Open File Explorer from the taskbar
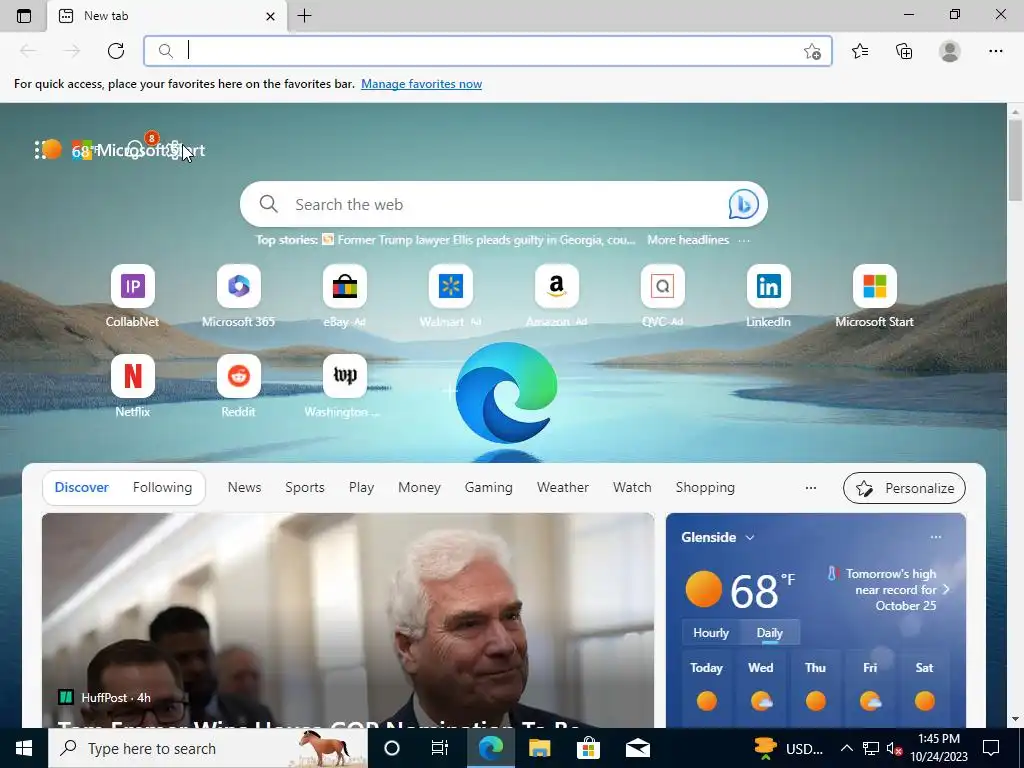1024x768 pixels. click(x=539, y=748)
